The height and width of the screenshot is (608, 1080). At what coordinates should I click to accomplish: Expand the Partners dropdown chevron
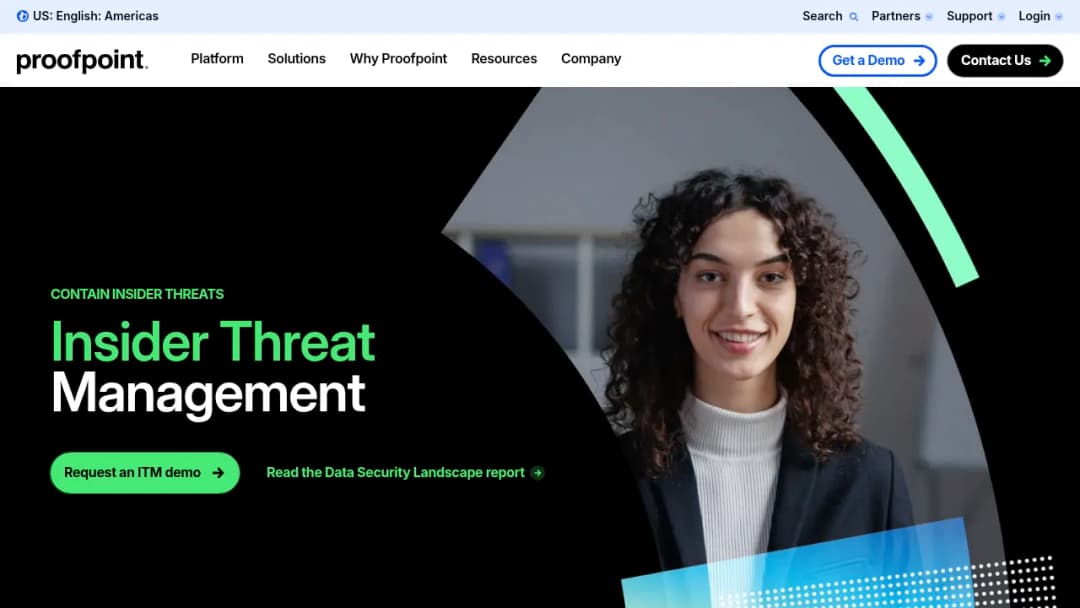point(928,17)
